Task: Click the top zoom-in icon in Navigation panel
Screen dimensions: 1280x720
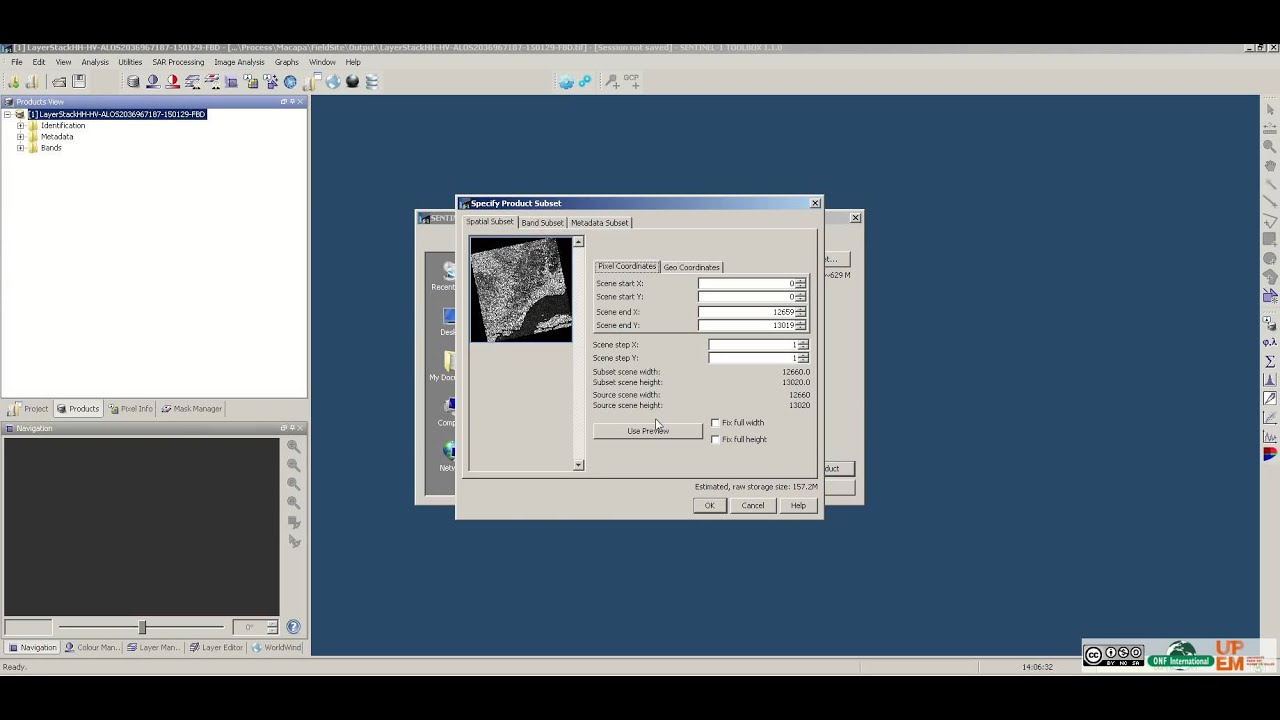Action: [294, 447]
